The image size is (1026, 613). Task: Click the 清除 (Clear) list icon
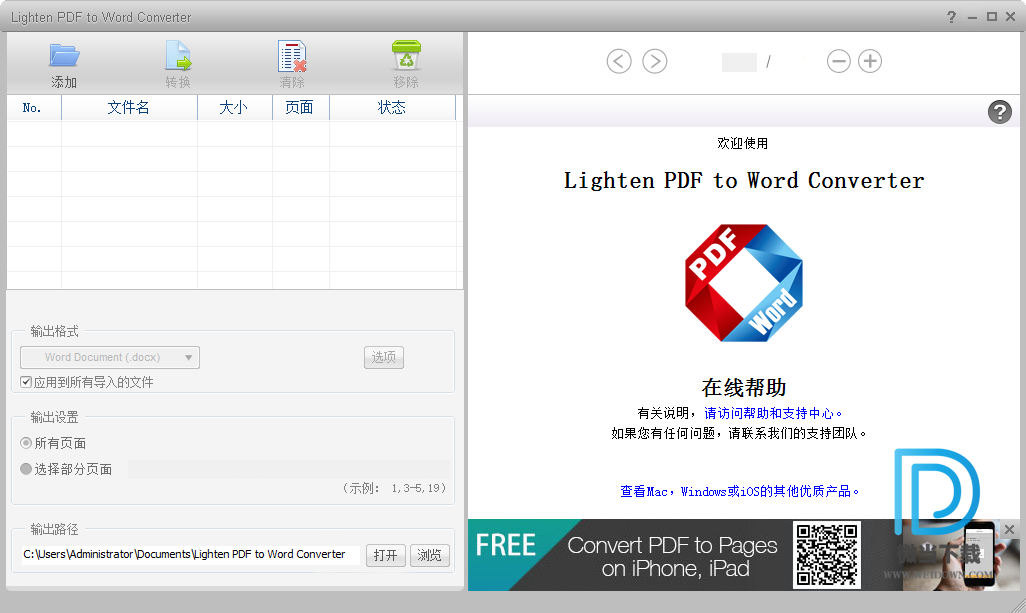click(292, 56)
